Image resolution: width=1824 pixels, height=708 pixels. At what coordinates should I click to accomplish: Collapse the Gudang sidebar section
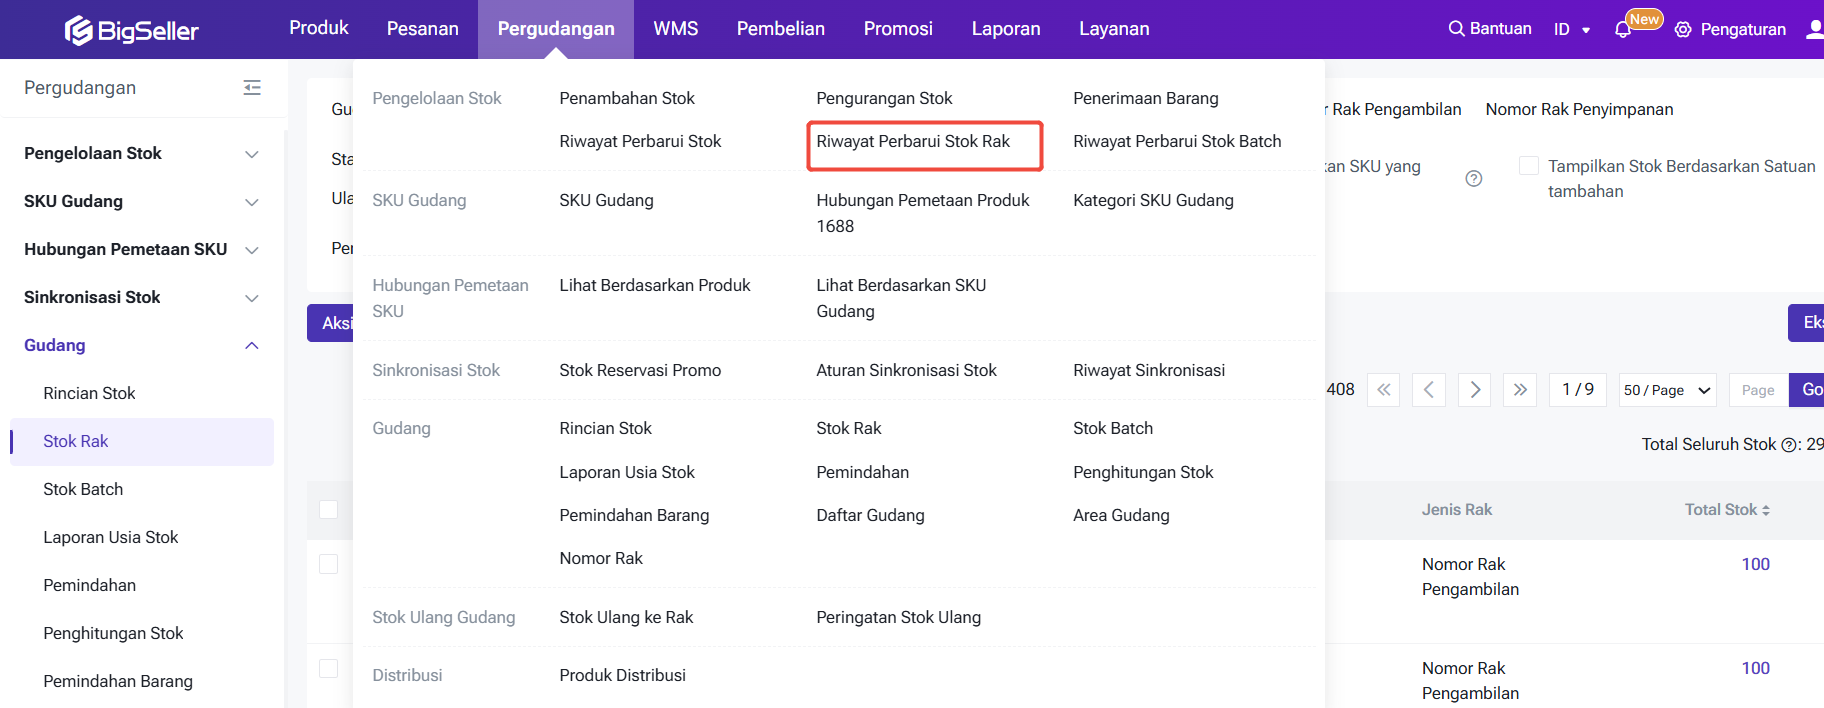click(x=252, y=346)
